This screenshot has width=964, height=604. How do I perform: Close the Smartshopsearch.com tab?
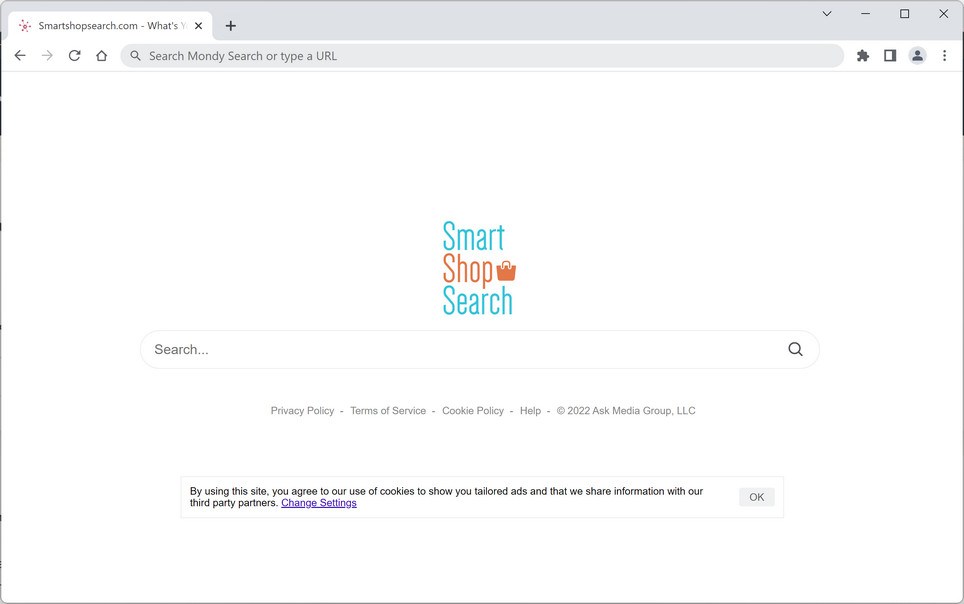(198, 26)
